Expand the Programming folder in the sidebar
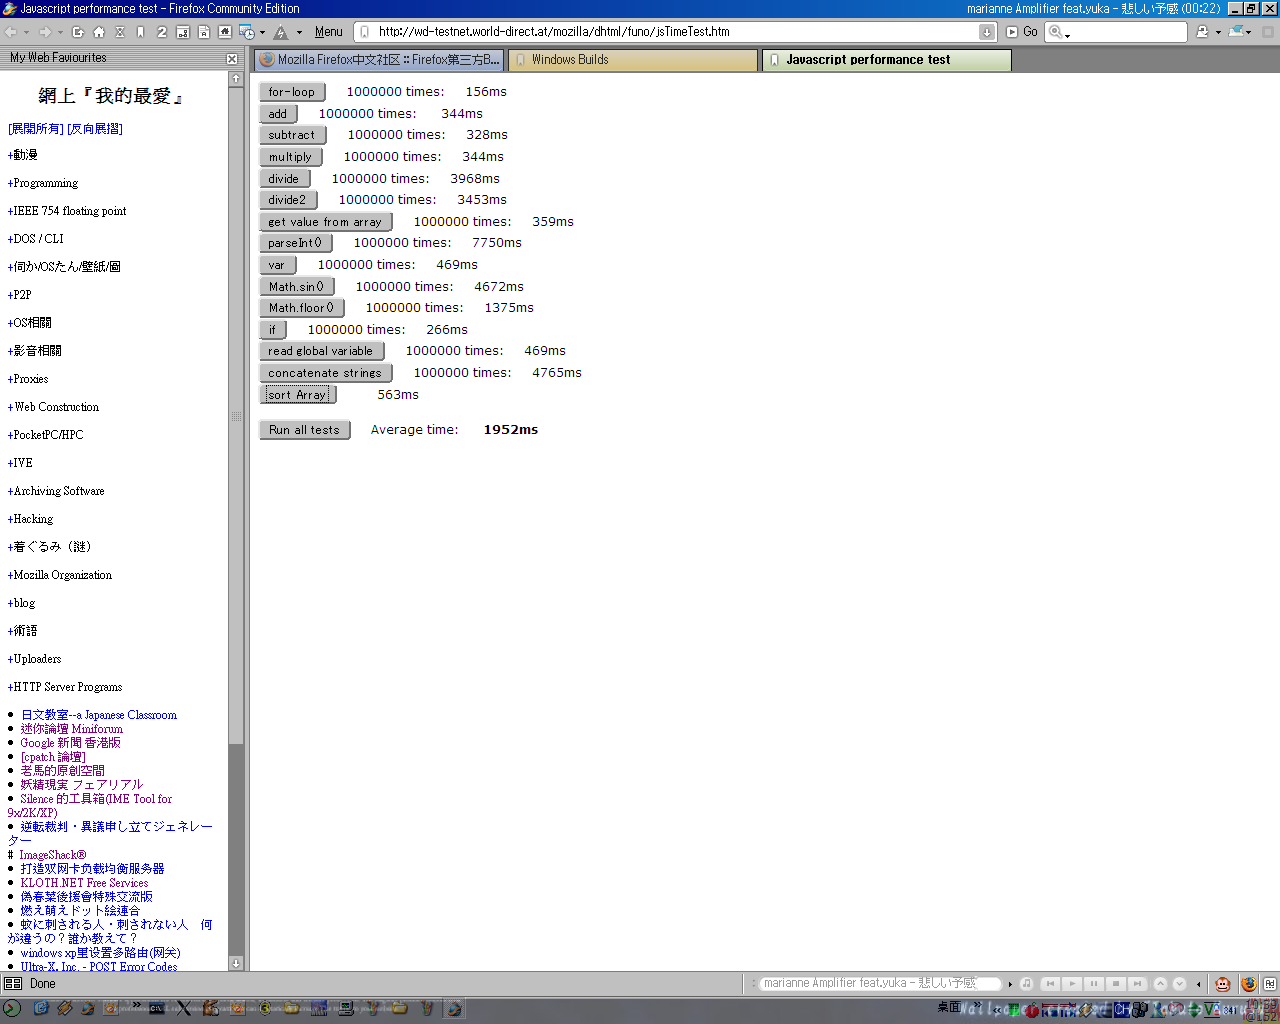1280x1024 pixels. click(x=45, y=183)
